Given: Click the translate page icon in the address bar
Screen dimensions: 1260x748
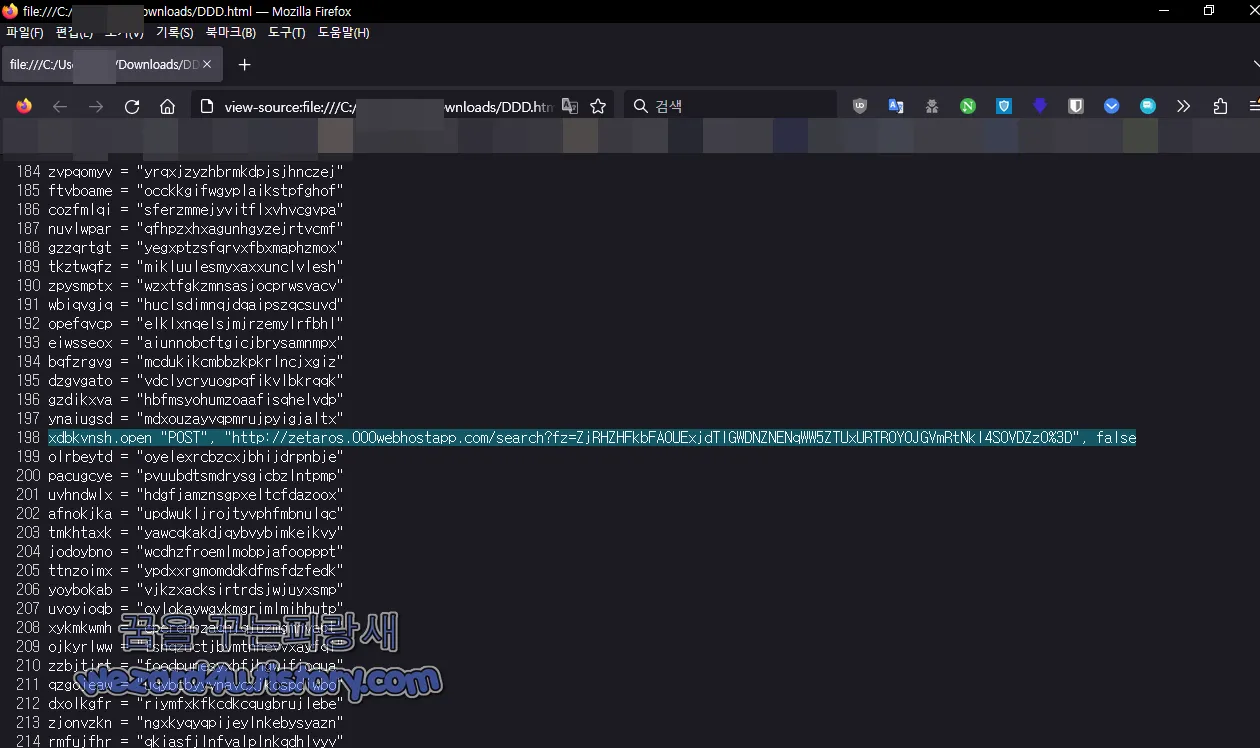Looking at the screenshot, I should (x=570, y=106).
